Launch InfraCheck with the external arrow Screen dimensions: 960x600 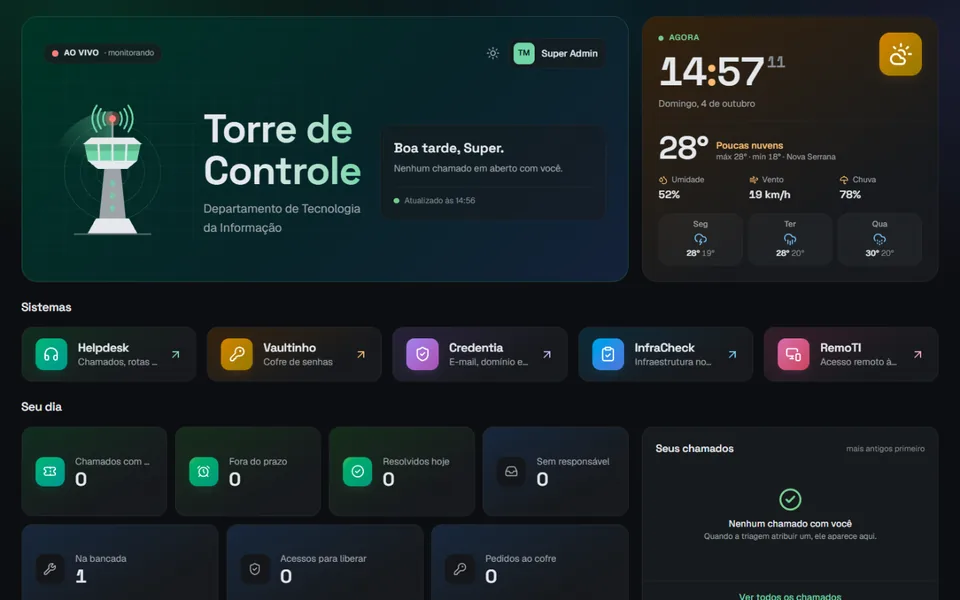[732, 354]
